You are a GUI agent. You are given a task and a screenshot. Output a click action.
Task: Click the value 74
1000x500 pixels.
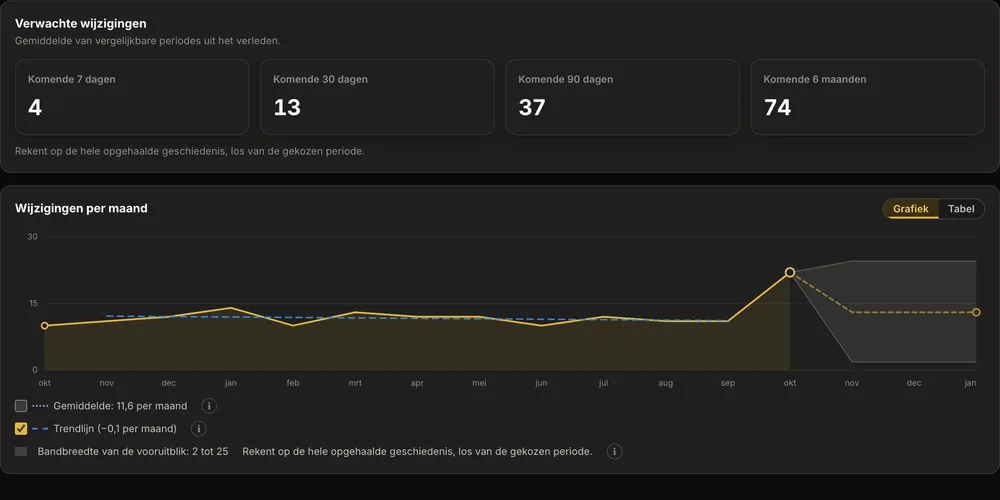coord(777,108)
